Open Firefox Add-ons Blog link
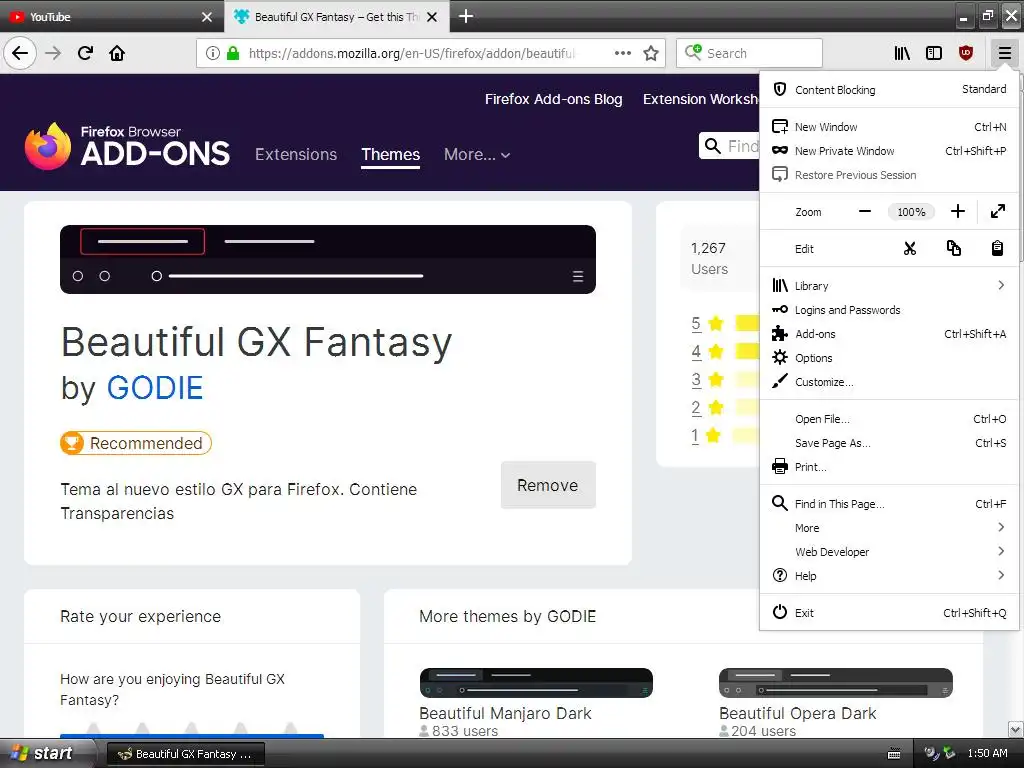 pos(553,99)
